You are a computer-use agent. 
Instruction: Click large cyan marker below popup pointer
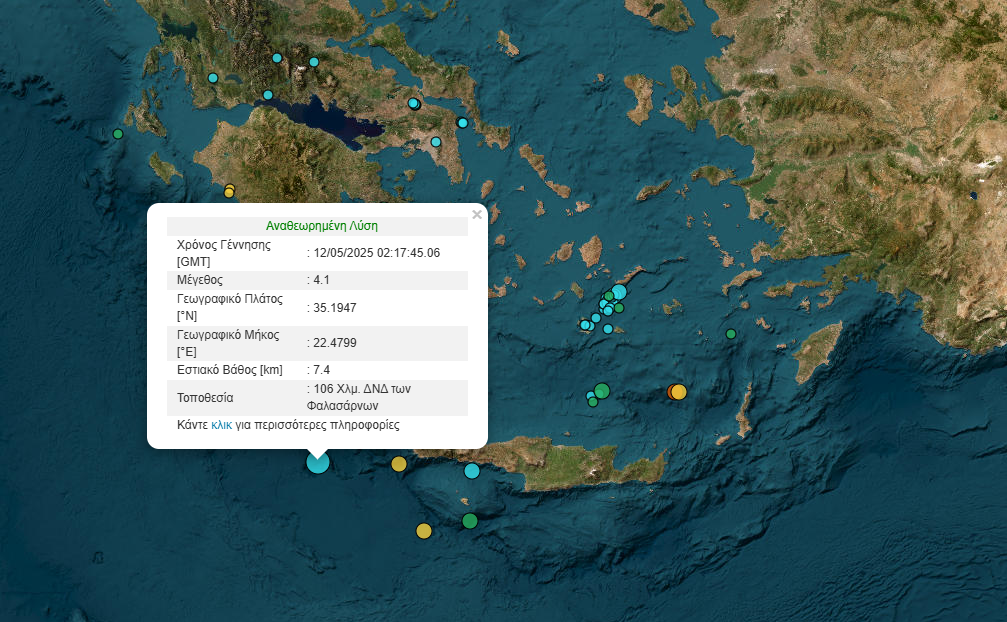click(x=318, y=462)
